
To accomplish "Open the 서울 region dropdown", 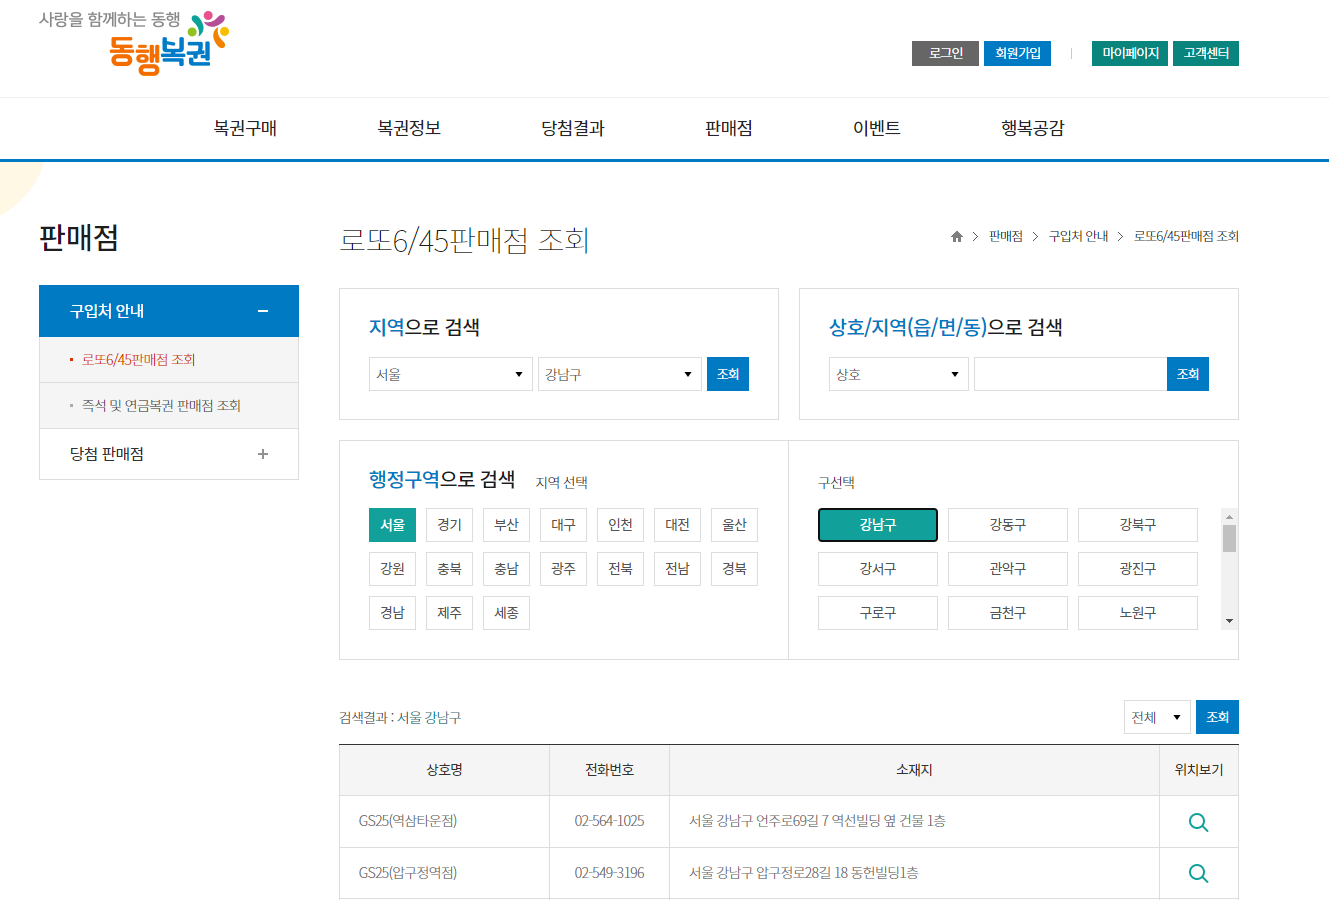I will [450, 374].
